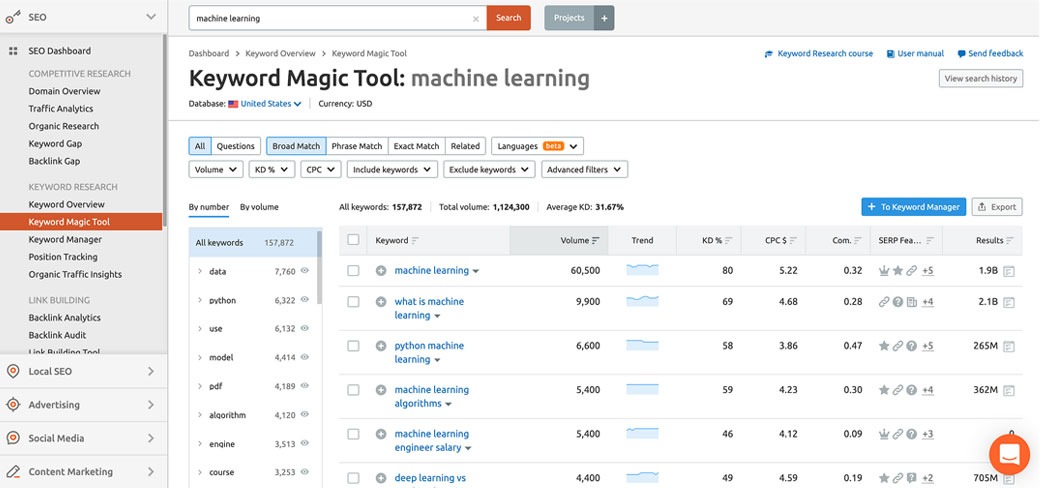Change the United States database dropdown

pyautogui.click(x=265, y=103)
